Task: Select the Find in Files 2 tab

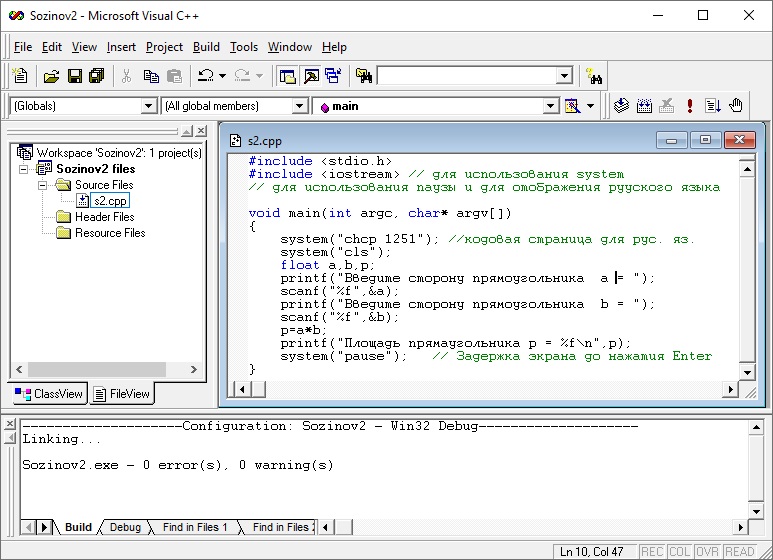Action: (281, 527)
